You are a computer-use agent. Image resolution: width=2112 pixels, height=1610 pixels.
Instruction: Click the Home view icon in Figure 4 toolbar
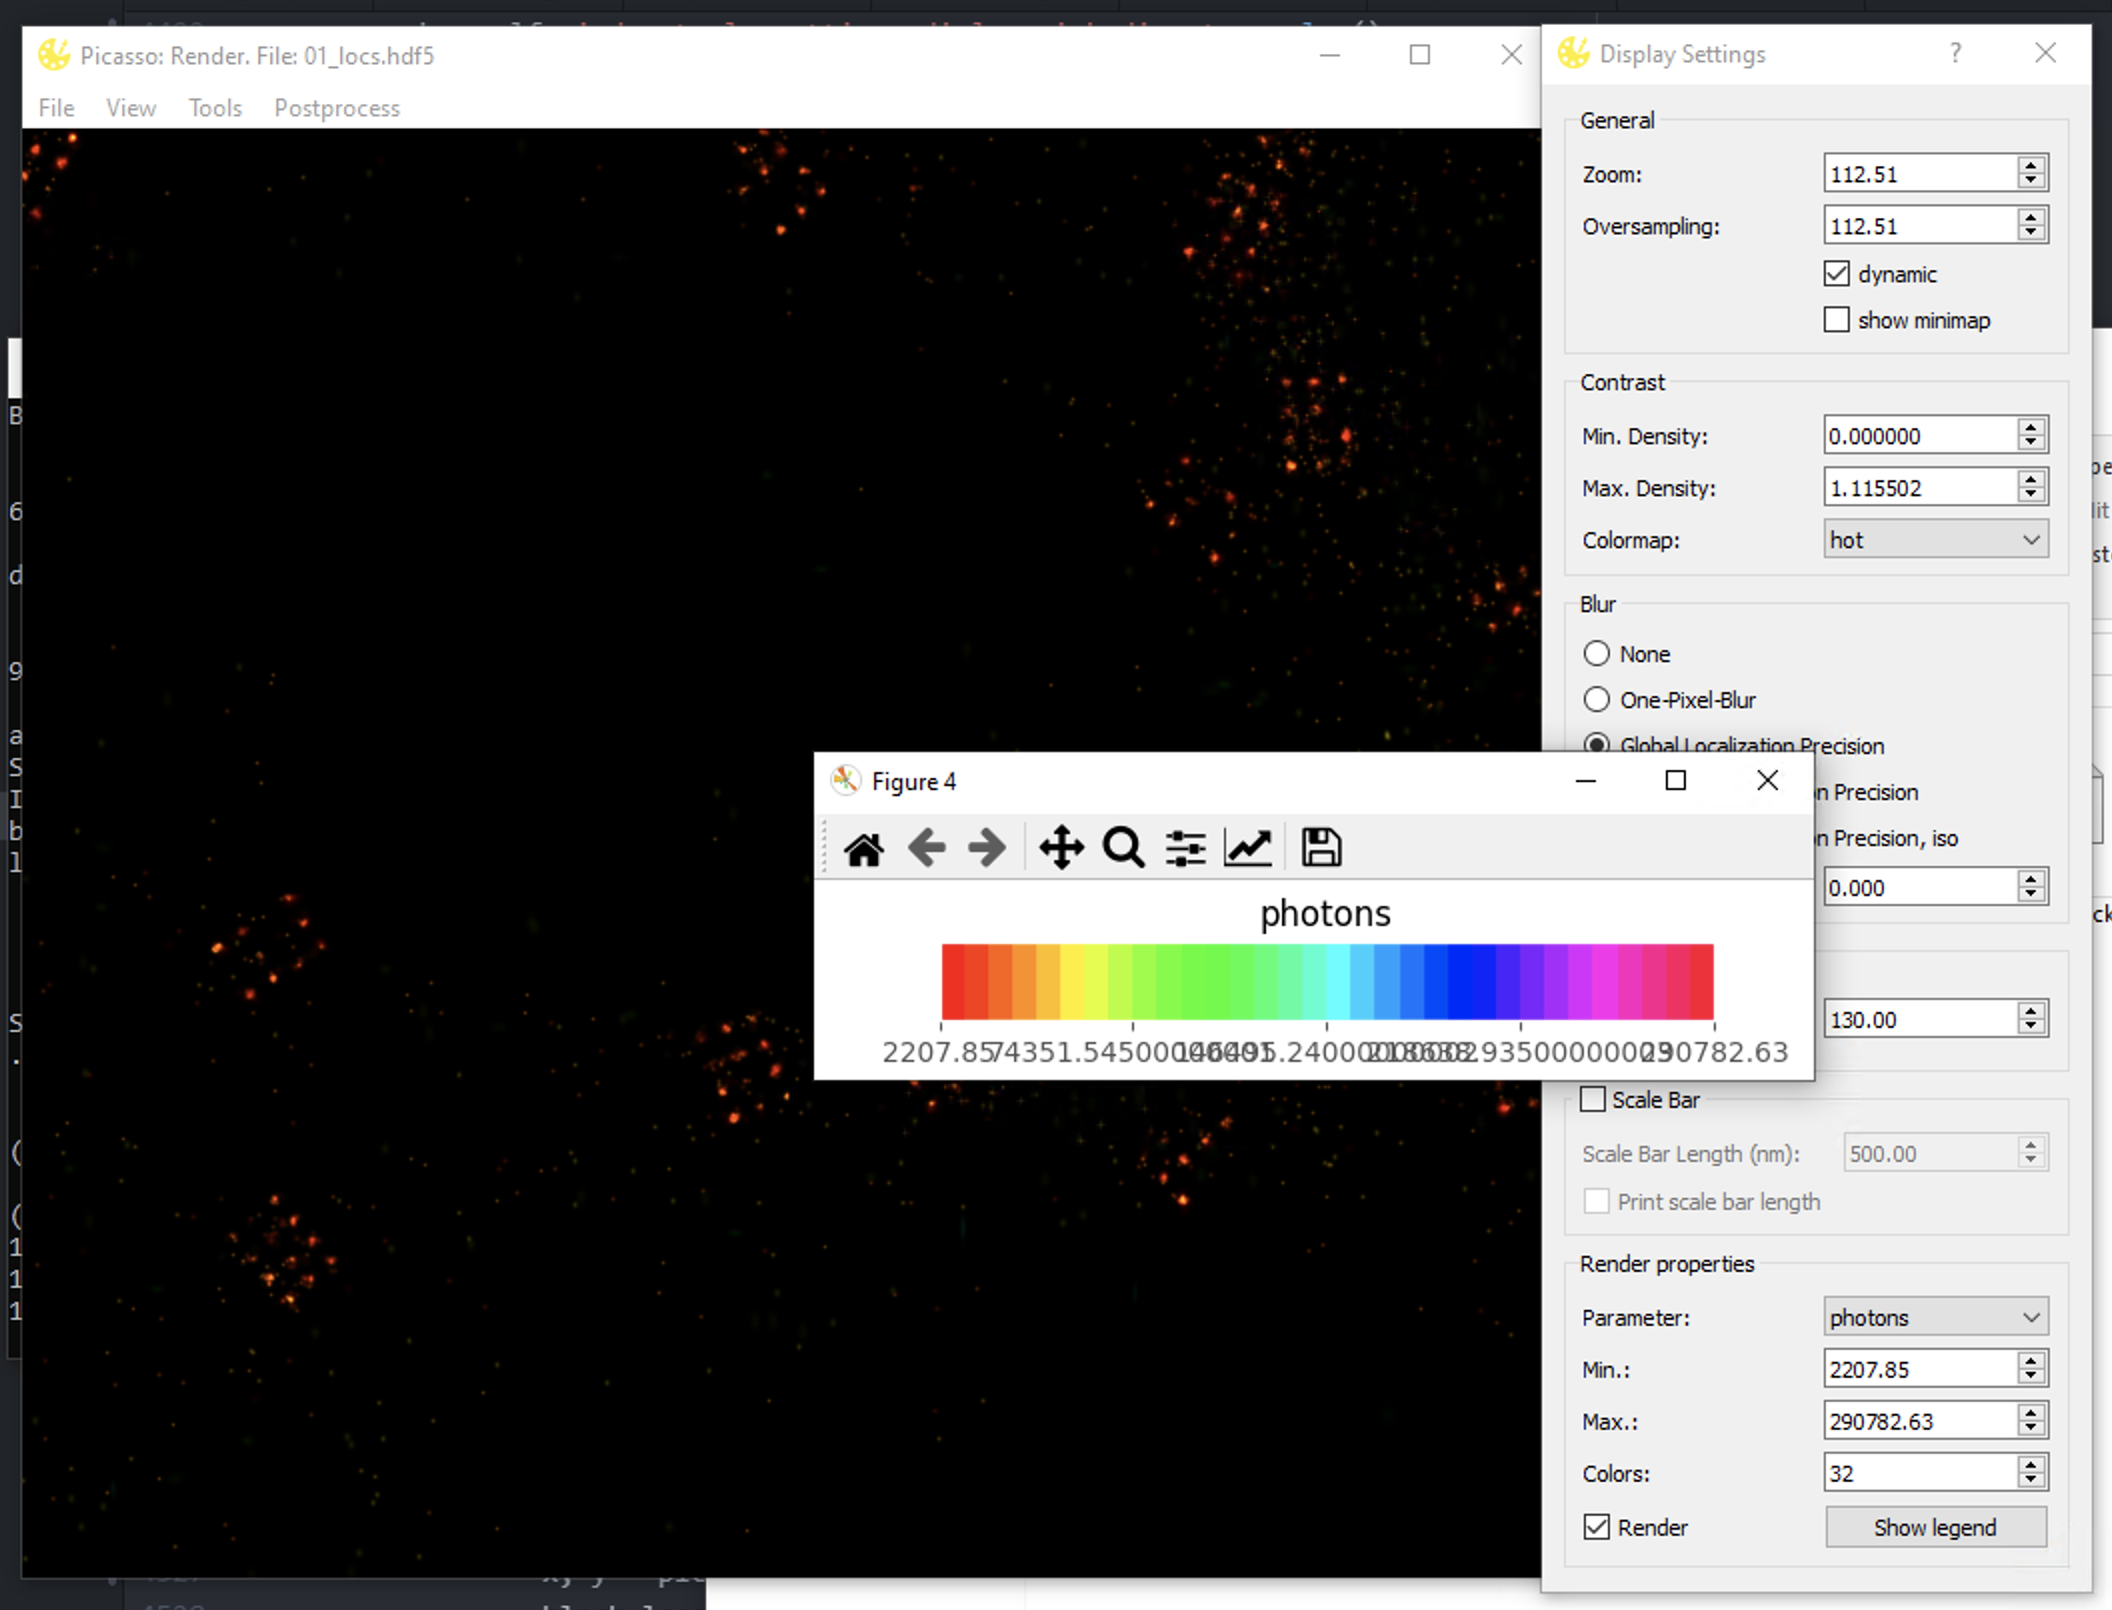864,847
